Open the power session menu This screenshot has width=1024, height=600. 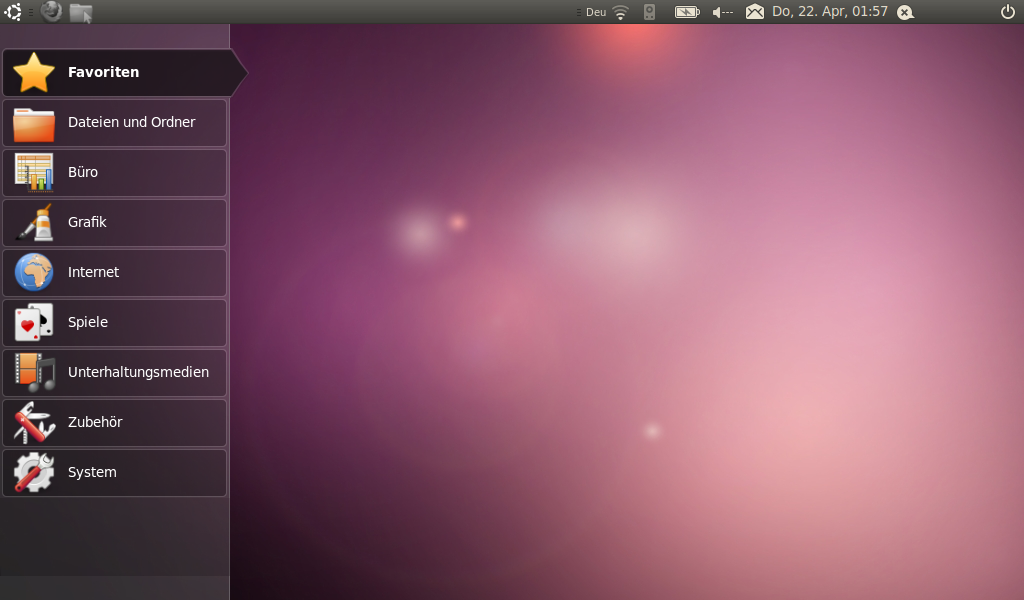click(x=1008, y=12)
